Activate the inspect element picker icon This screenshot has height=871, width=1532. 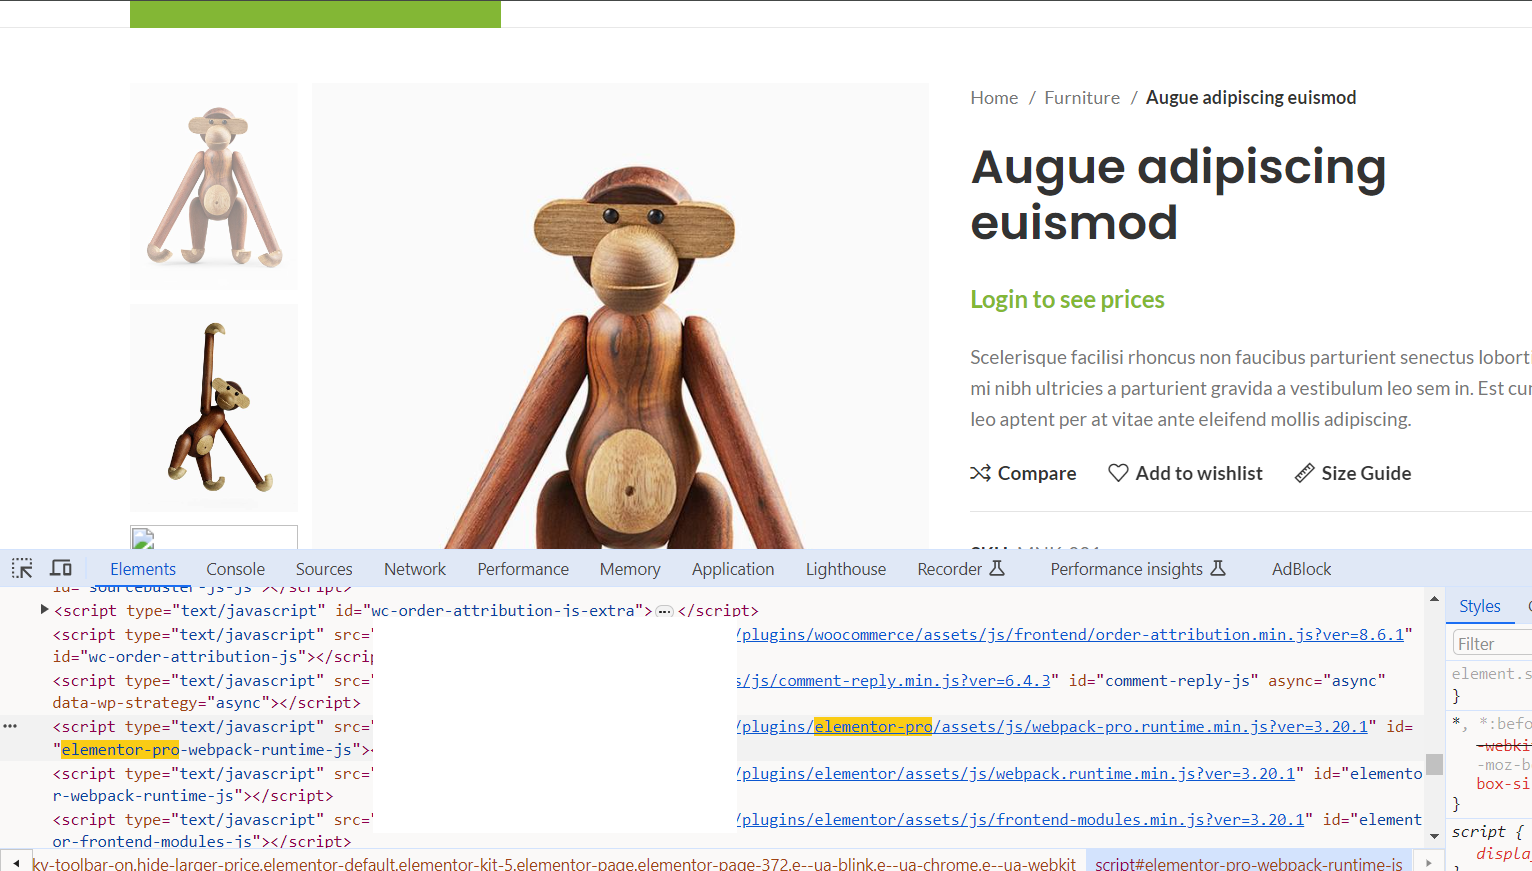22,568
